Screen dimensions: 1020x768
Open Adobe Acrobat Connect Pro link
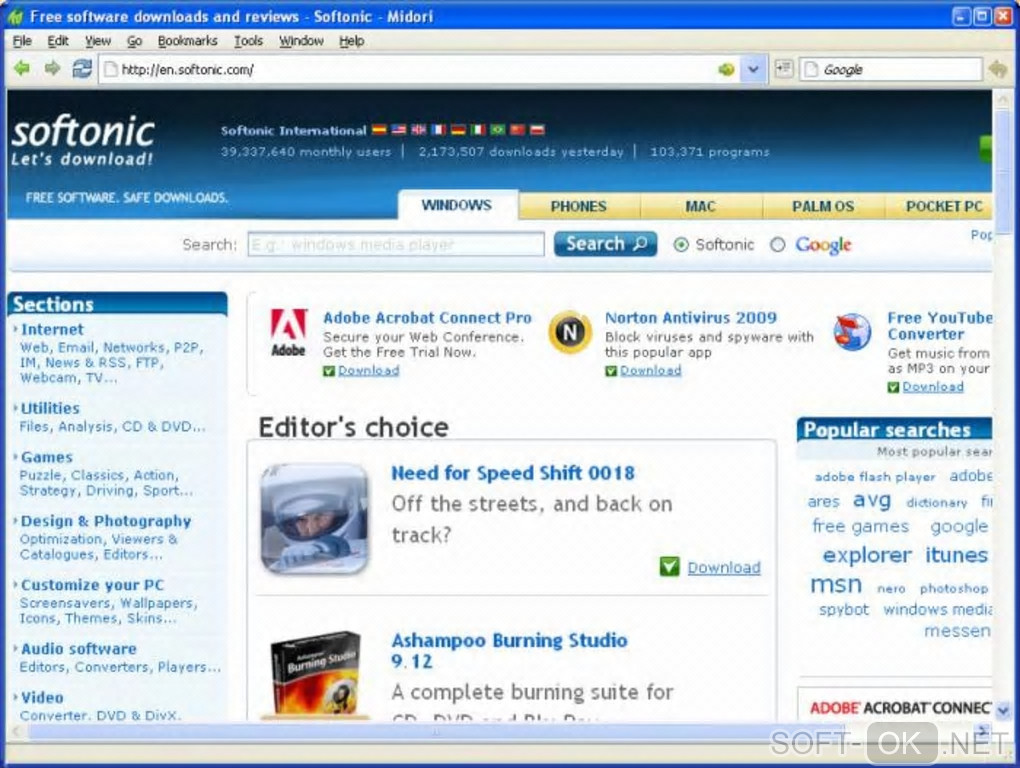pos(427,317)
